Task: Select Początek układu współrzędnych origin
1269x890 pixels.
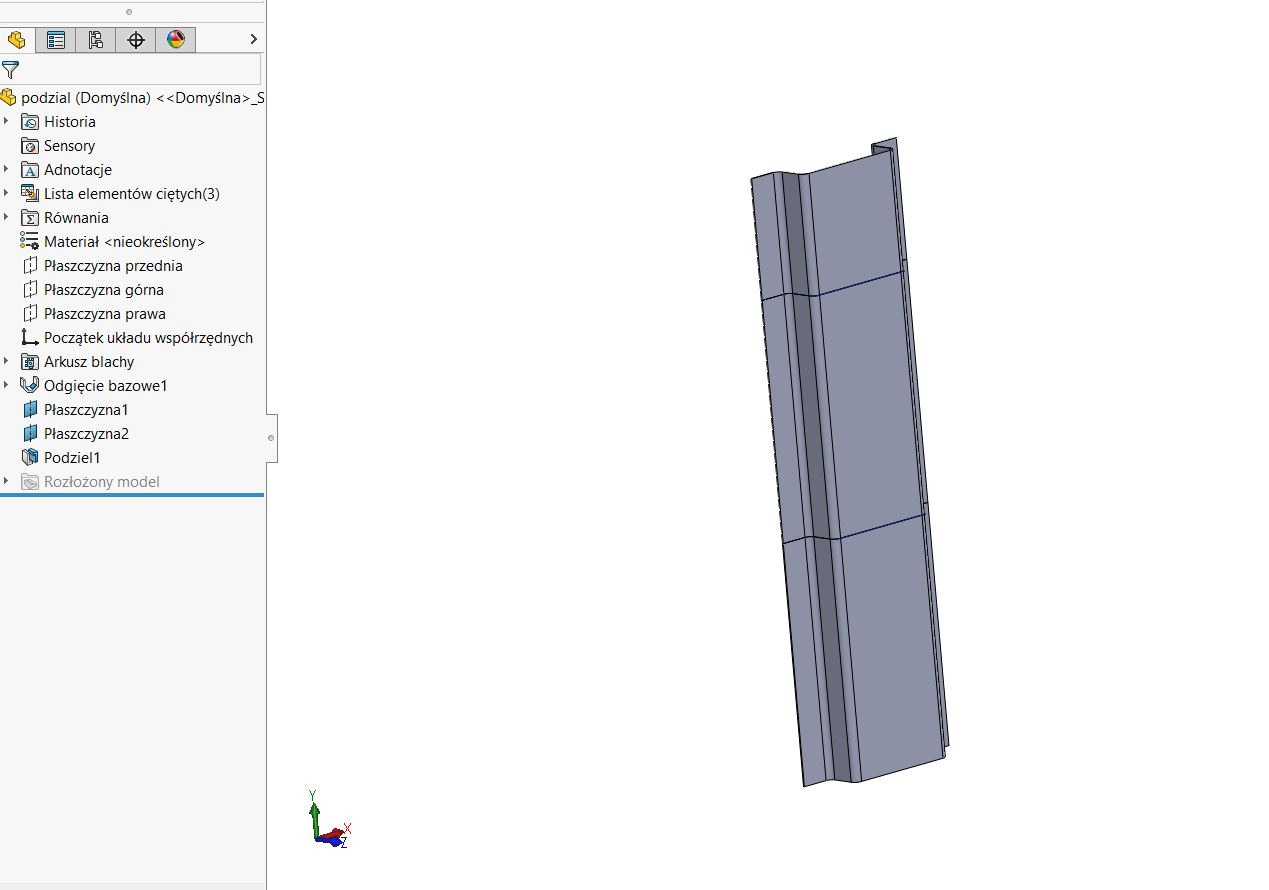Action: (148, 338)
